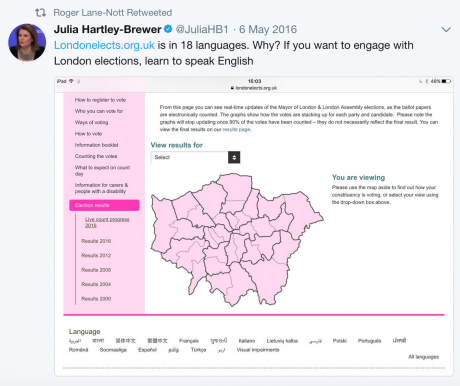This screenshot has width=460, height=386.
Task: Click the blue verified badge
Action: [168, 29]
